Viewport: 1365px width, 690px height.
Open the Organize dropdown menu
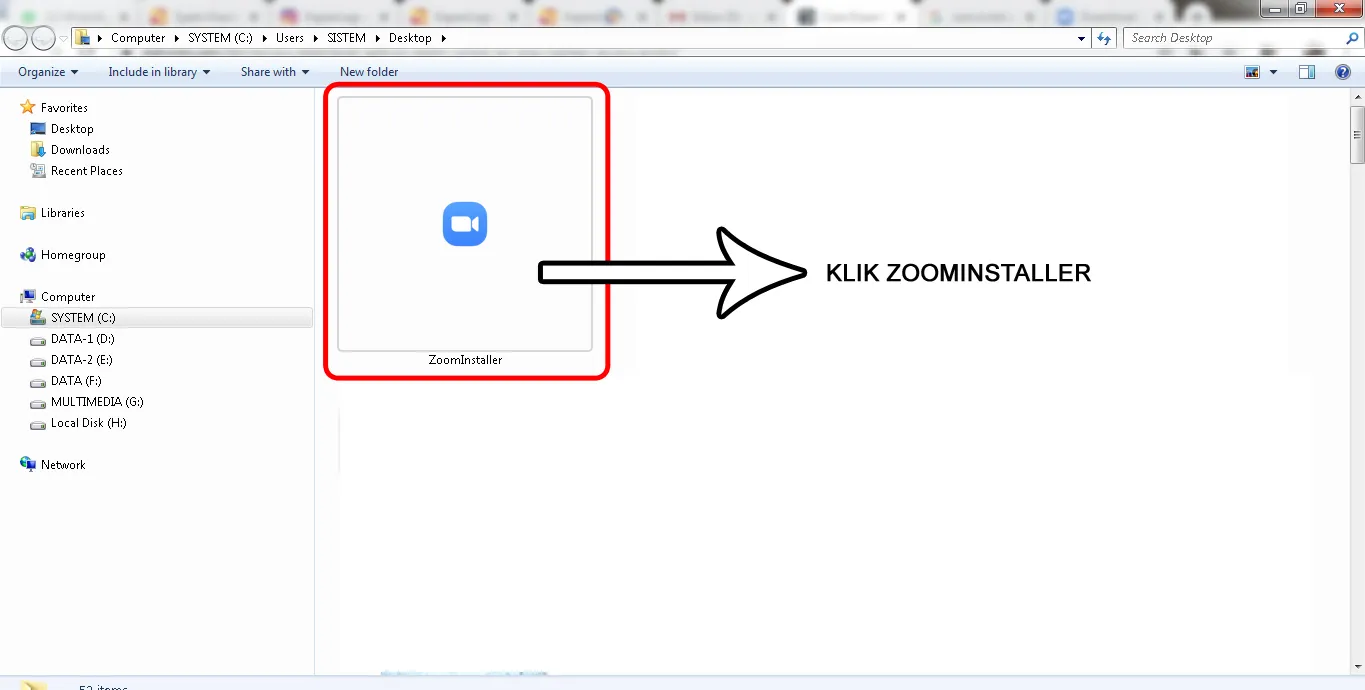tap(45, 71)
